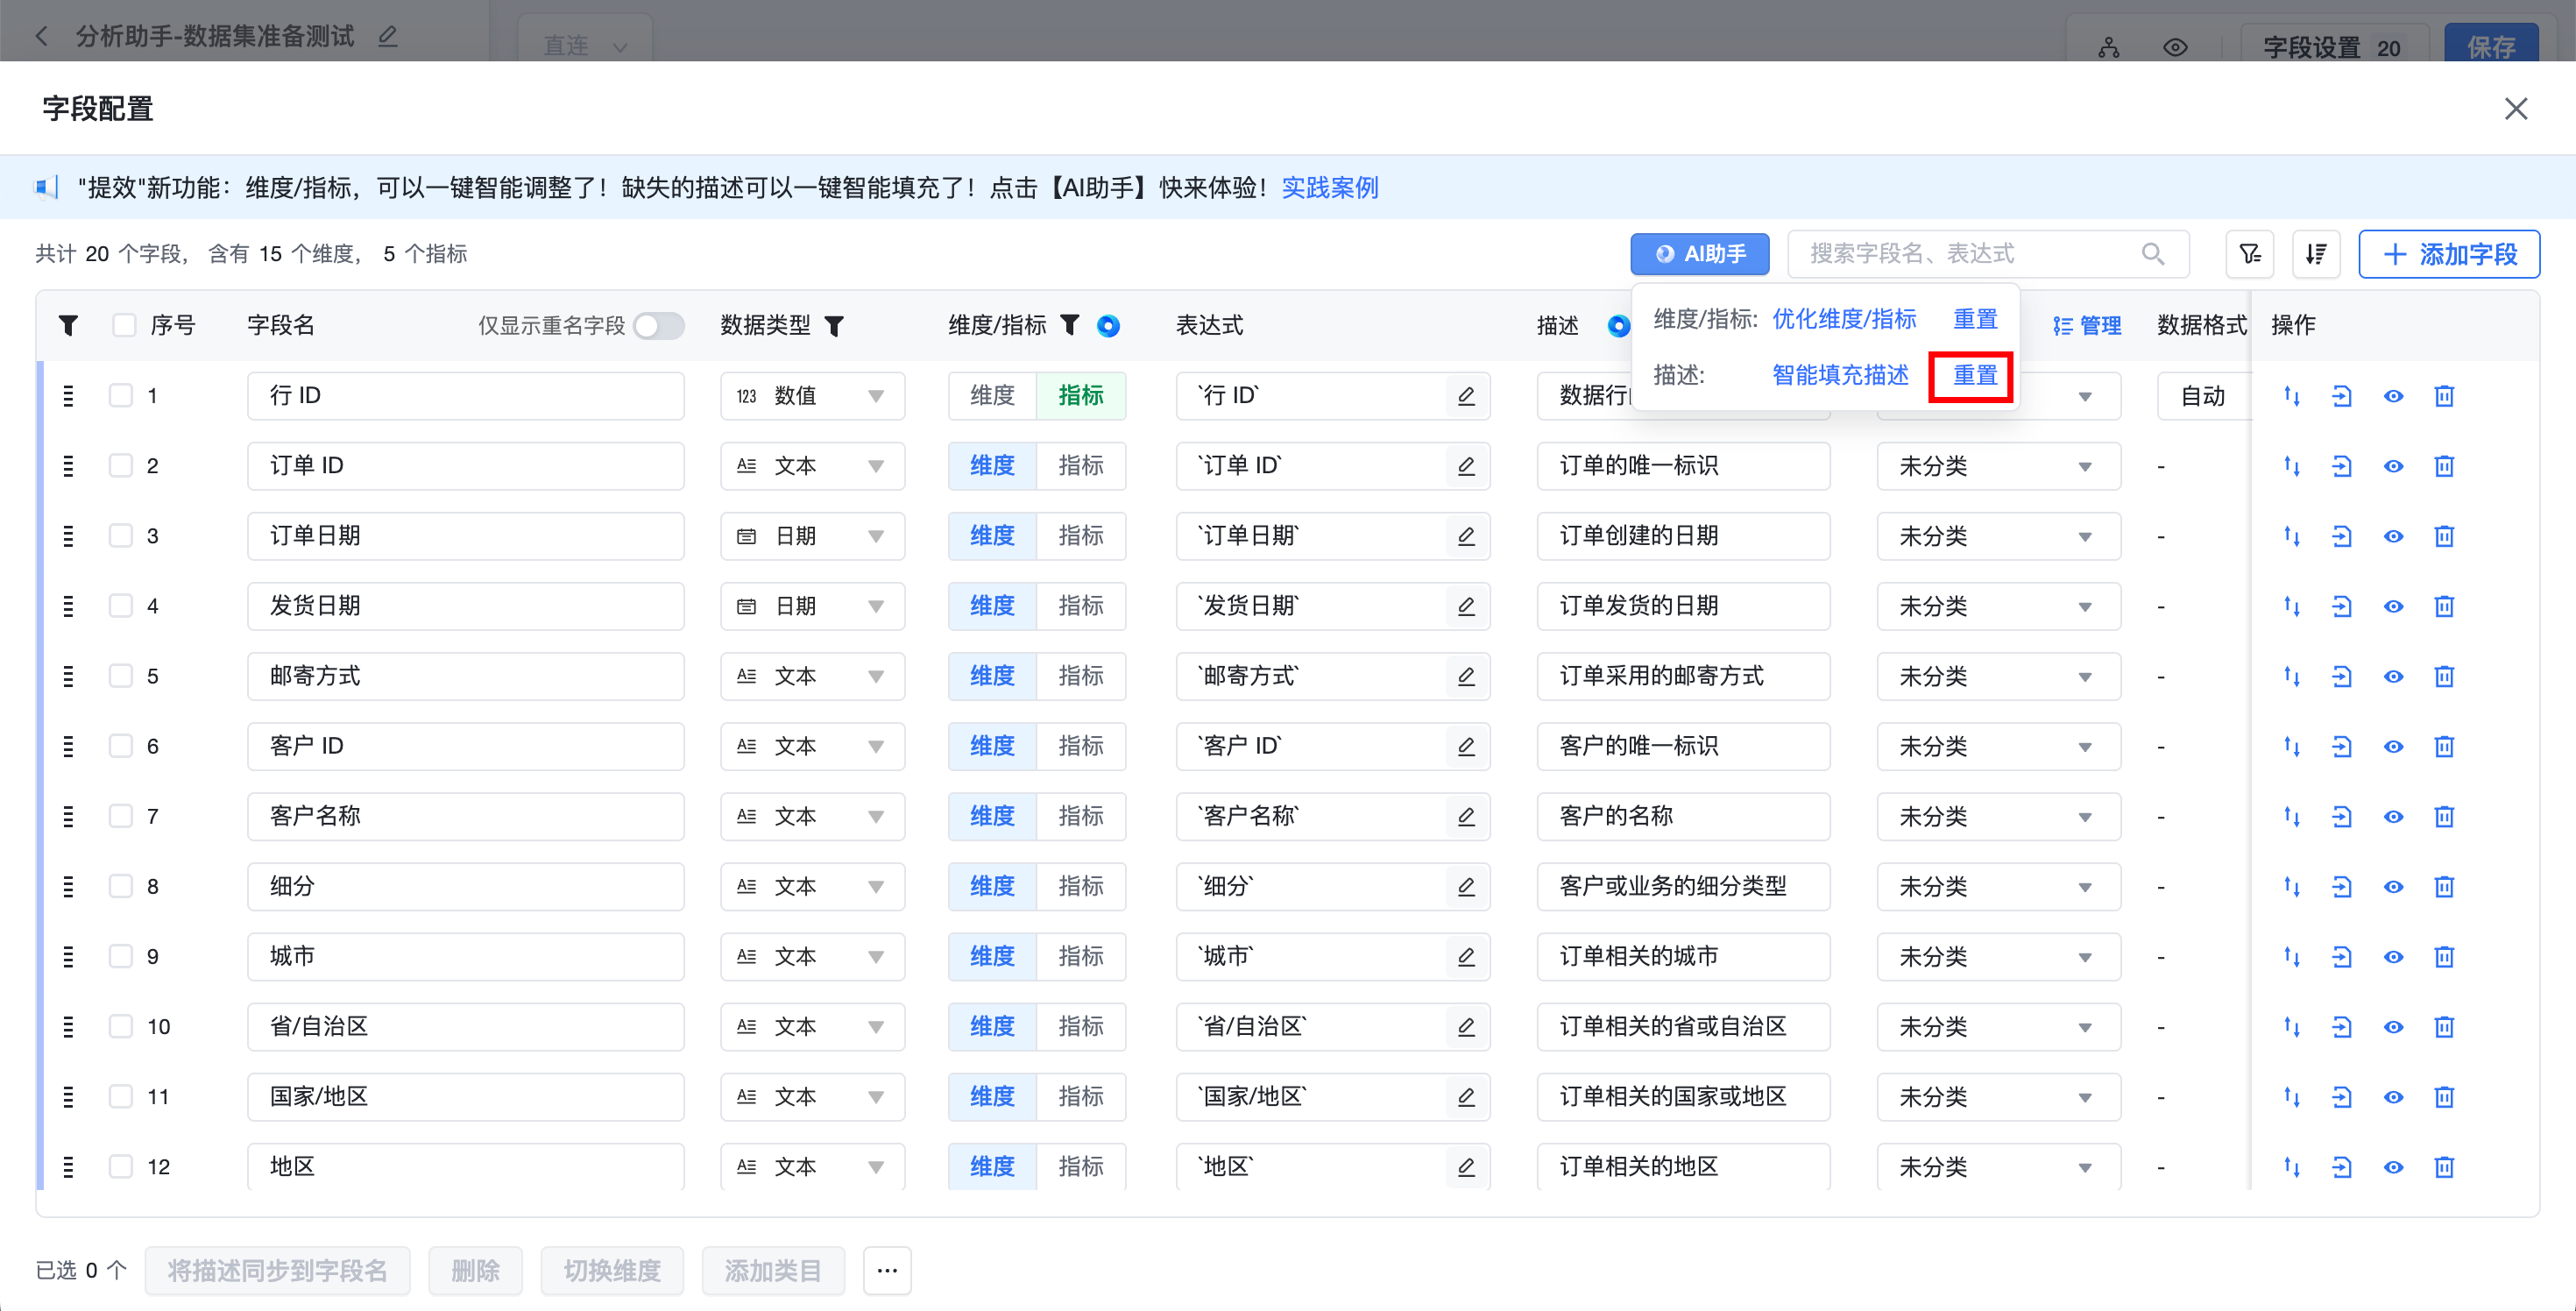Click 重置 for 维度/指标 in the popup
2576x1311 pixels.
[x=1975, y=319]
